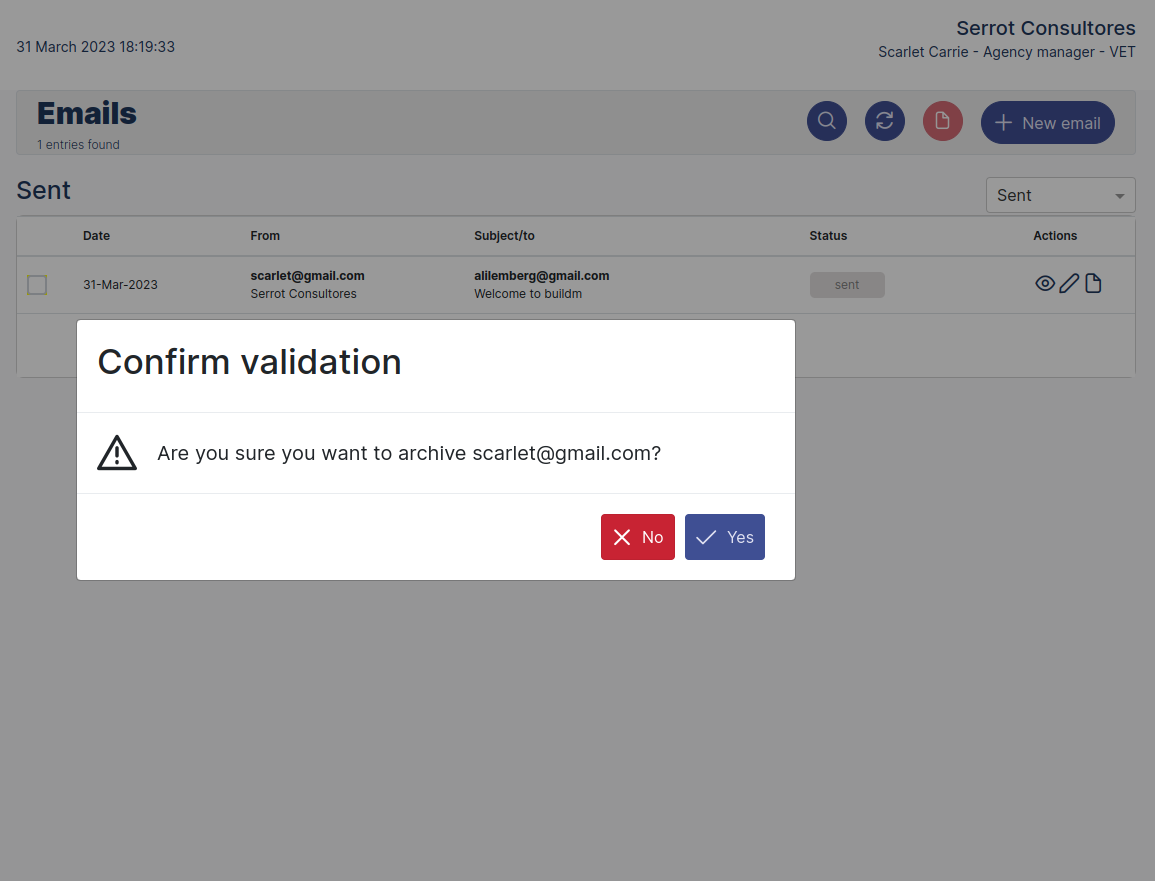Click the '1 entries found' text
Image resolution: width=1155 pixels, height=881 pixels.
[78, 144]
